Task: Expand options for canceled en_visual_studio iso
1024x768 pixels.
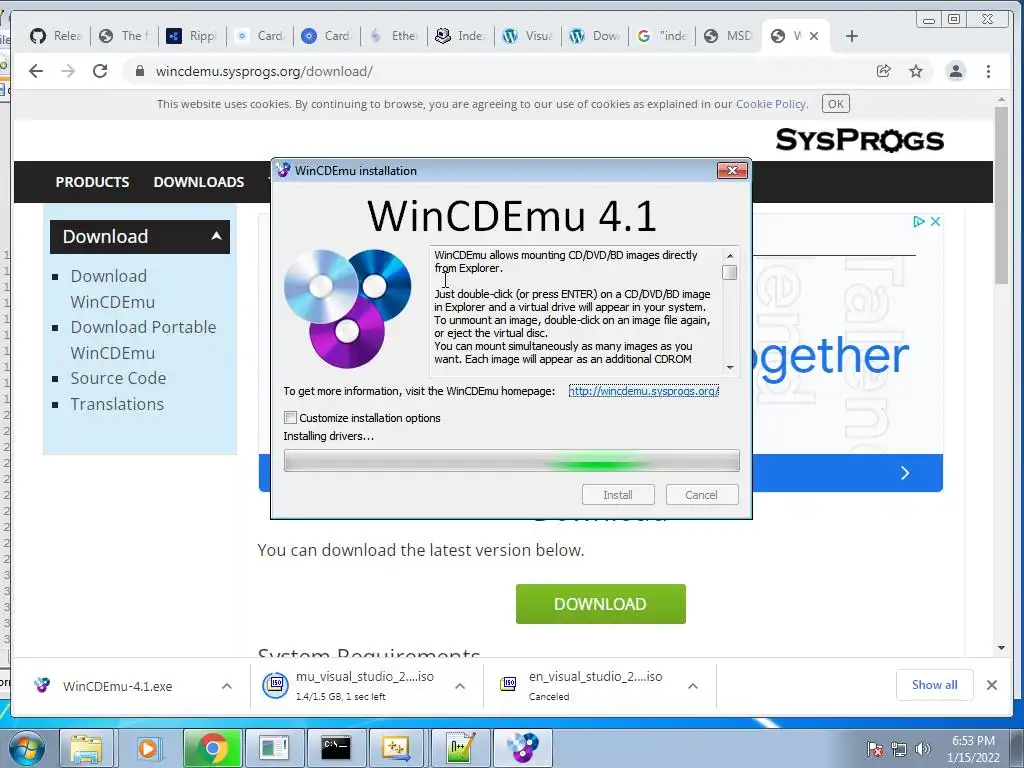Action: (693, 686)
